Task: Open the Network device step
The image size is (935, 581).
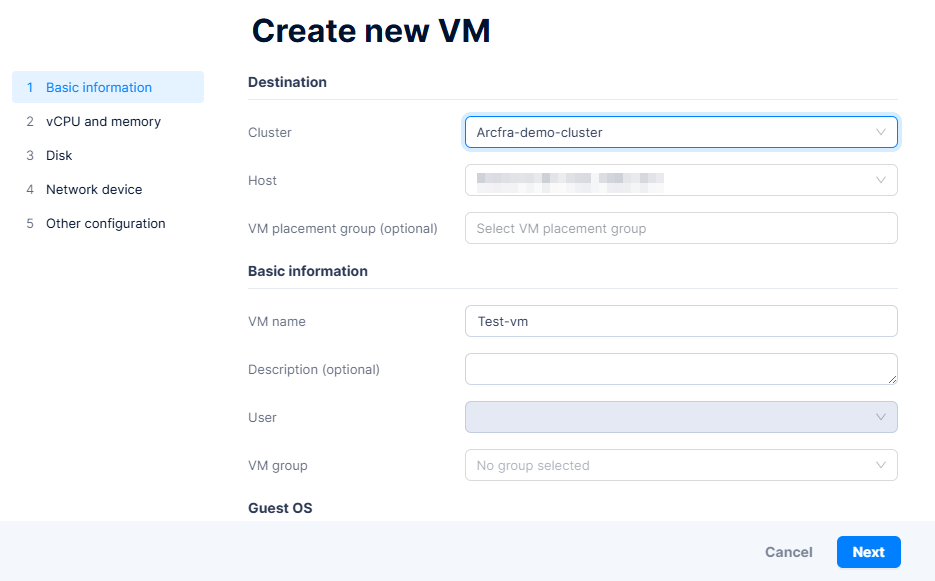Action: tap(94, 189)
